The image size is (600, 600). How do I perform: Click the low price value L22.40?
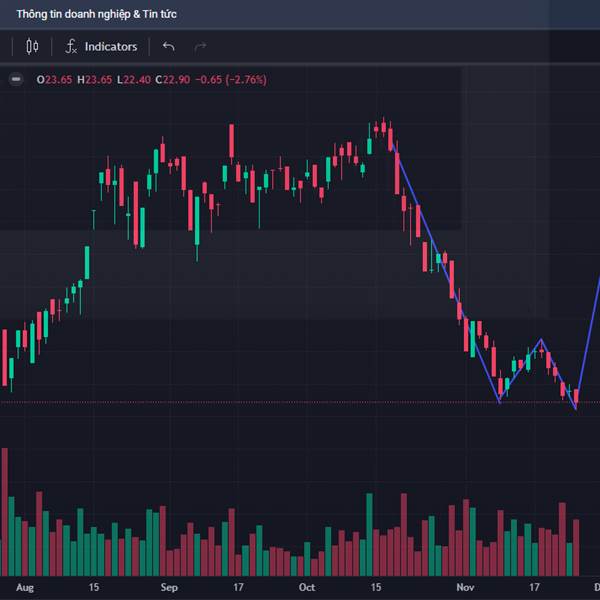pos(133,79)
